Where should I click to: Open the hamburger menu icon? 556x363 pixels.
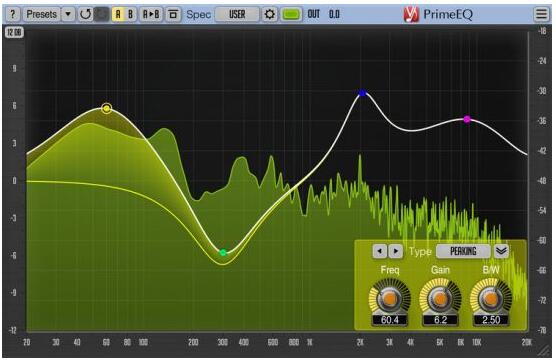tap(541, 14)
